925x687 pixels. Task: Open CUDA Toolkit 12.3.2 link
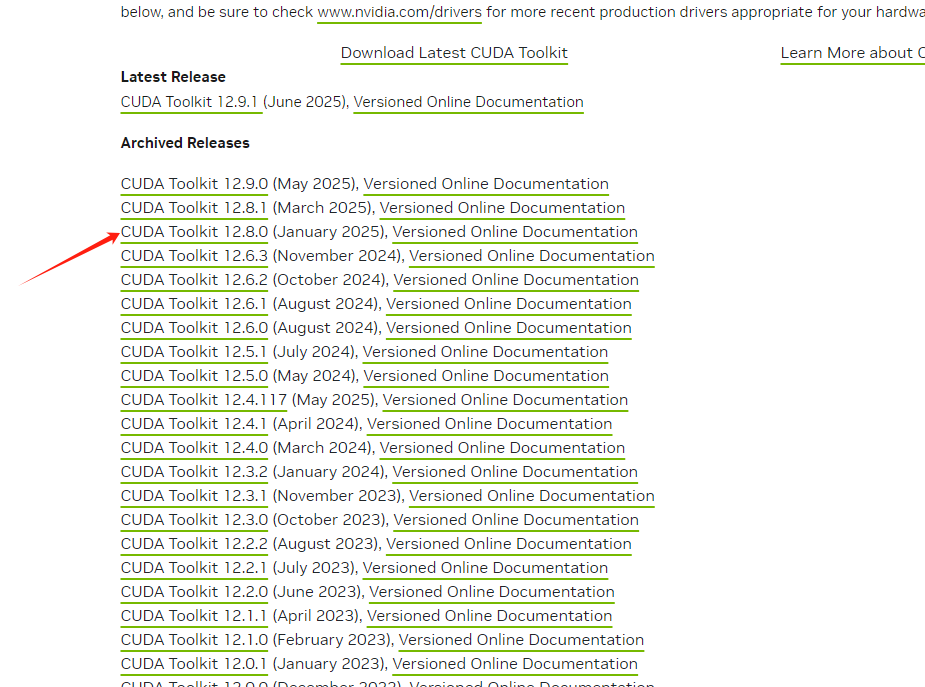(194, 472)
